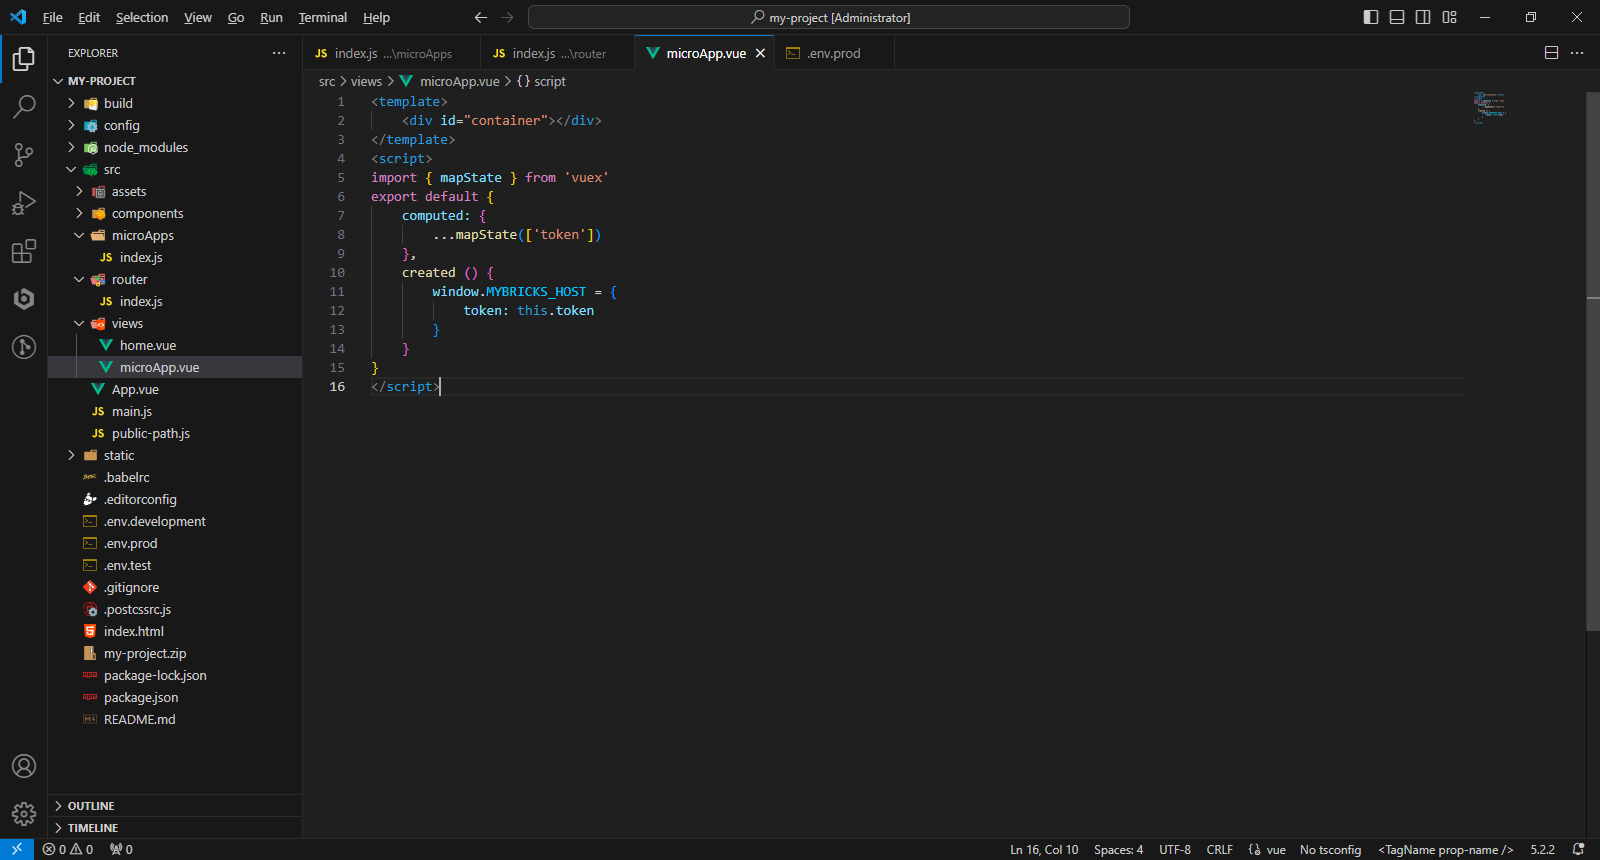The width and height of the screenshot is (1600, 860).
Task: Switch to index.js router tab
Action: 557,53
